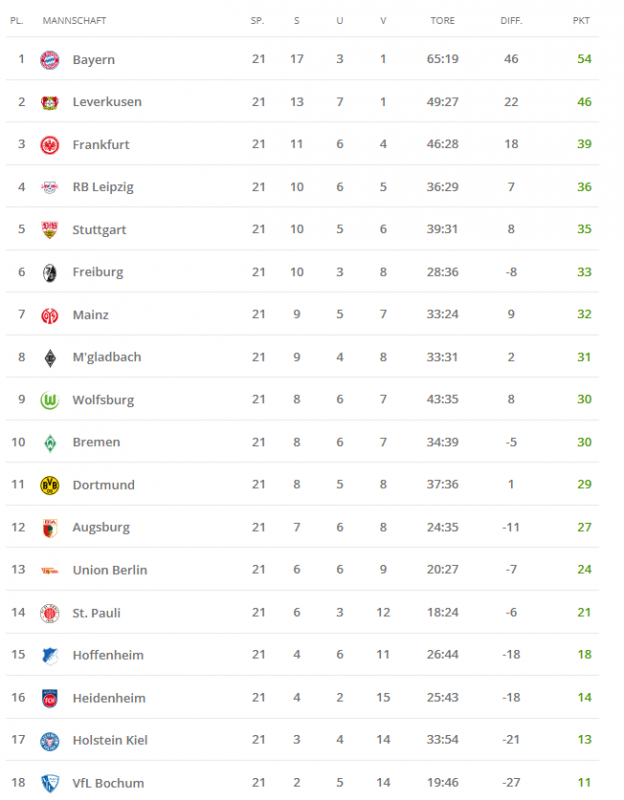Select the Frankfurt eagle crest
Screen dimensions: 624x800
pyautogui.click(x=50, y=145)
